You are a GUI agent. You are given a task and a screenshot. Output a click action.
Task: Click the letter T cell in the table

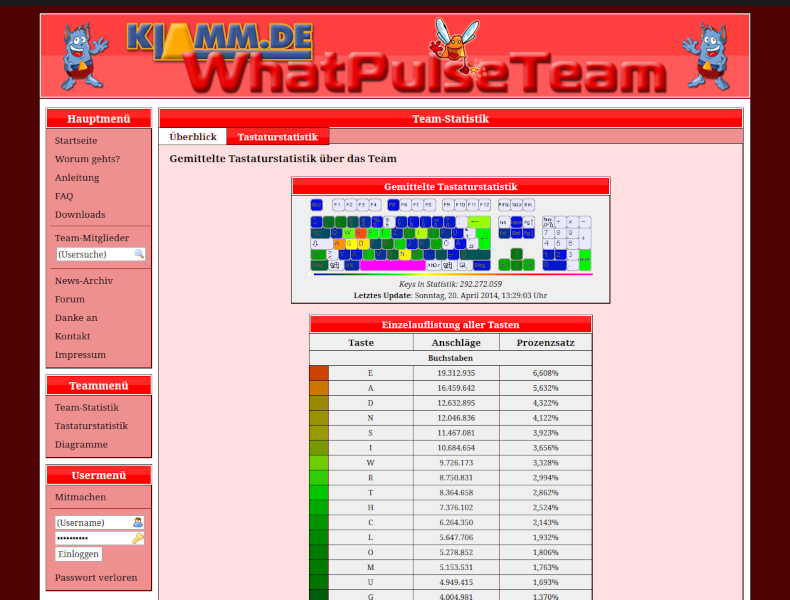(371, 493)
